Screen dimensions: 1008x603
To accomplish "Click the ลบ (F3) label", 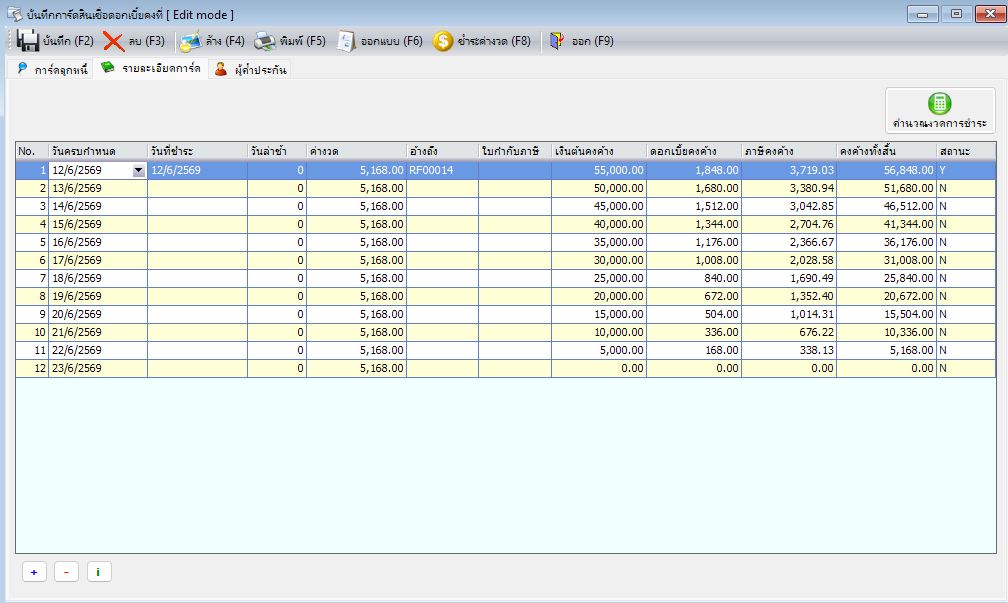I will [147, 41].
